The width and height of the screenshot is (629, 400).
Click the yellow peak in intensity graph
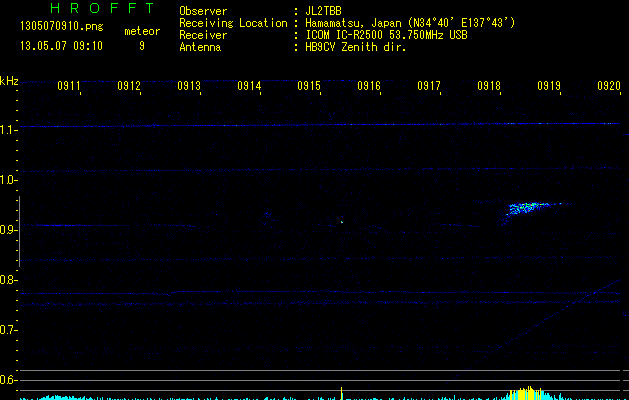527,392
